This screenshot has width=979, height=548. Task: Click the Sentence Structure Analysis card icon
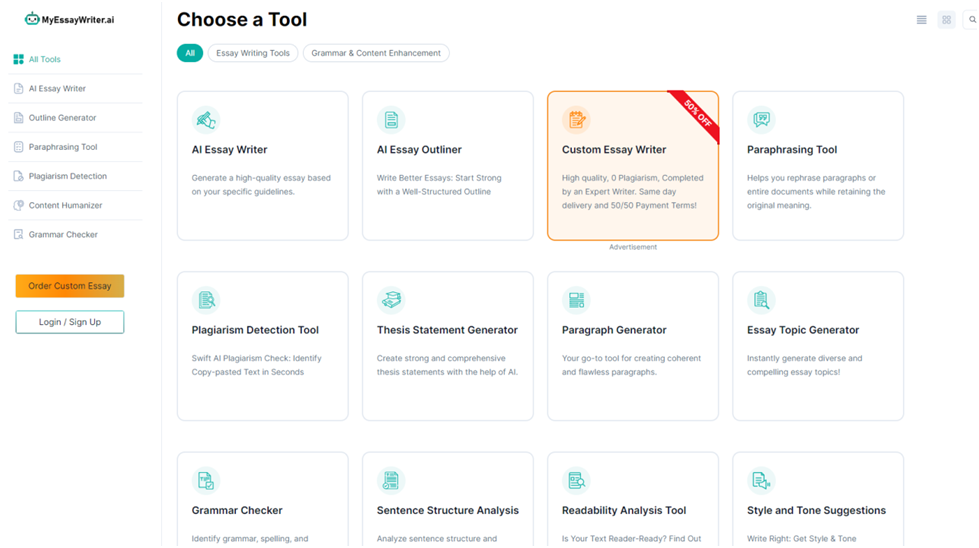(391, 481)
